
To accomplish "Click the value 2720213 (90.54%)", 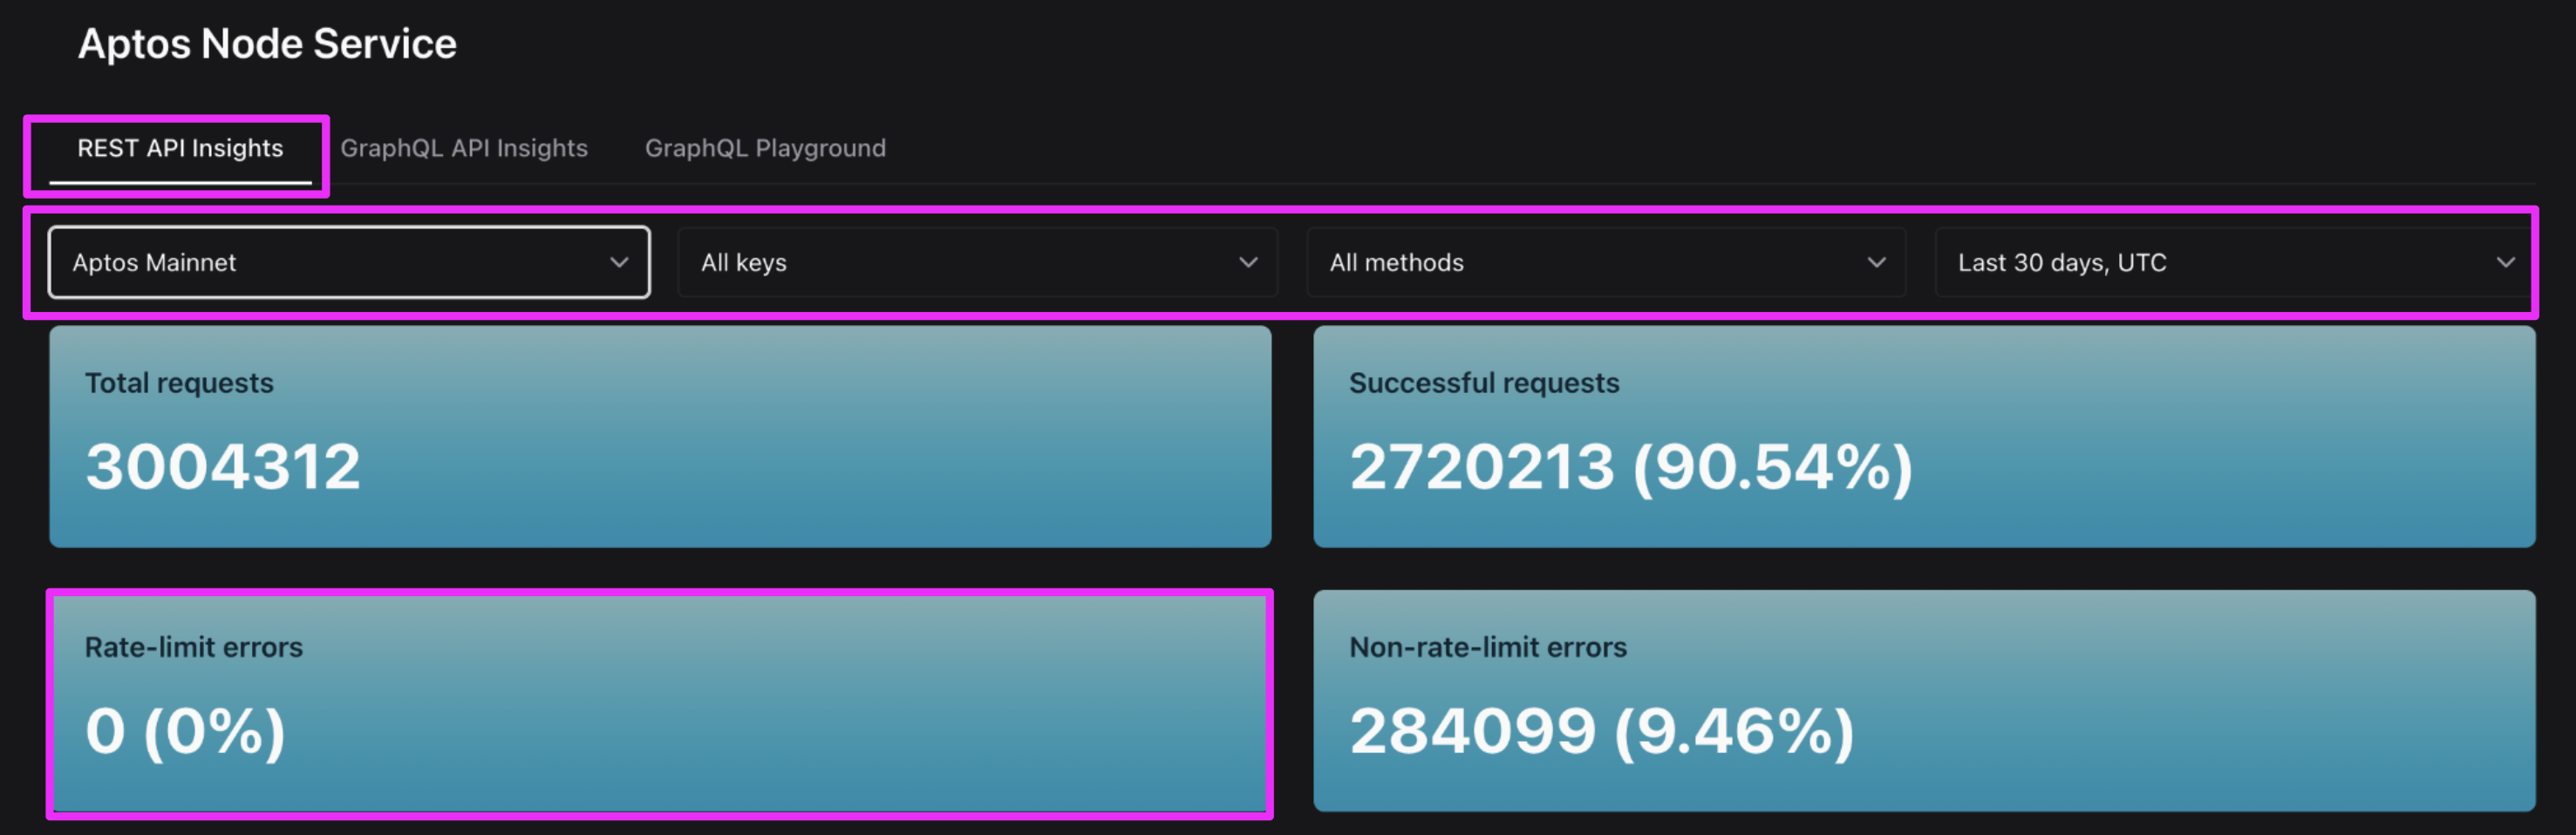I will pos(1631,467).
